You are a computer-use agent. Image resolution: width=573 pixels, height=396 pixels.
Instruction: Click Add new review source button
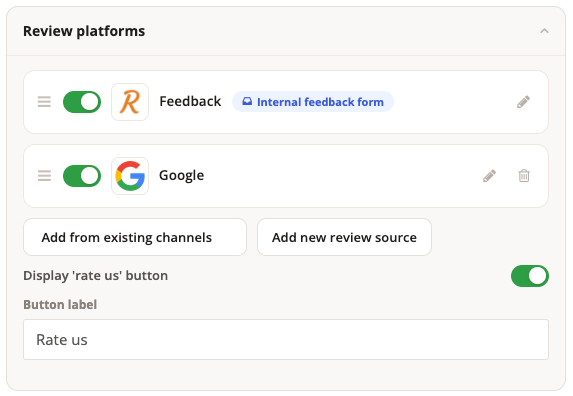344,237
